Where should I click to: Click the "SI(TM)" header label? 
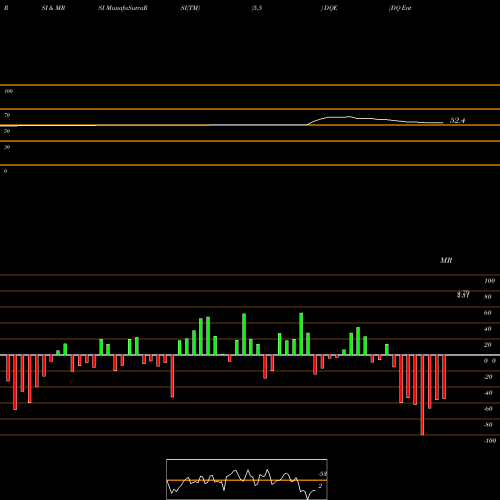(190, 8)
